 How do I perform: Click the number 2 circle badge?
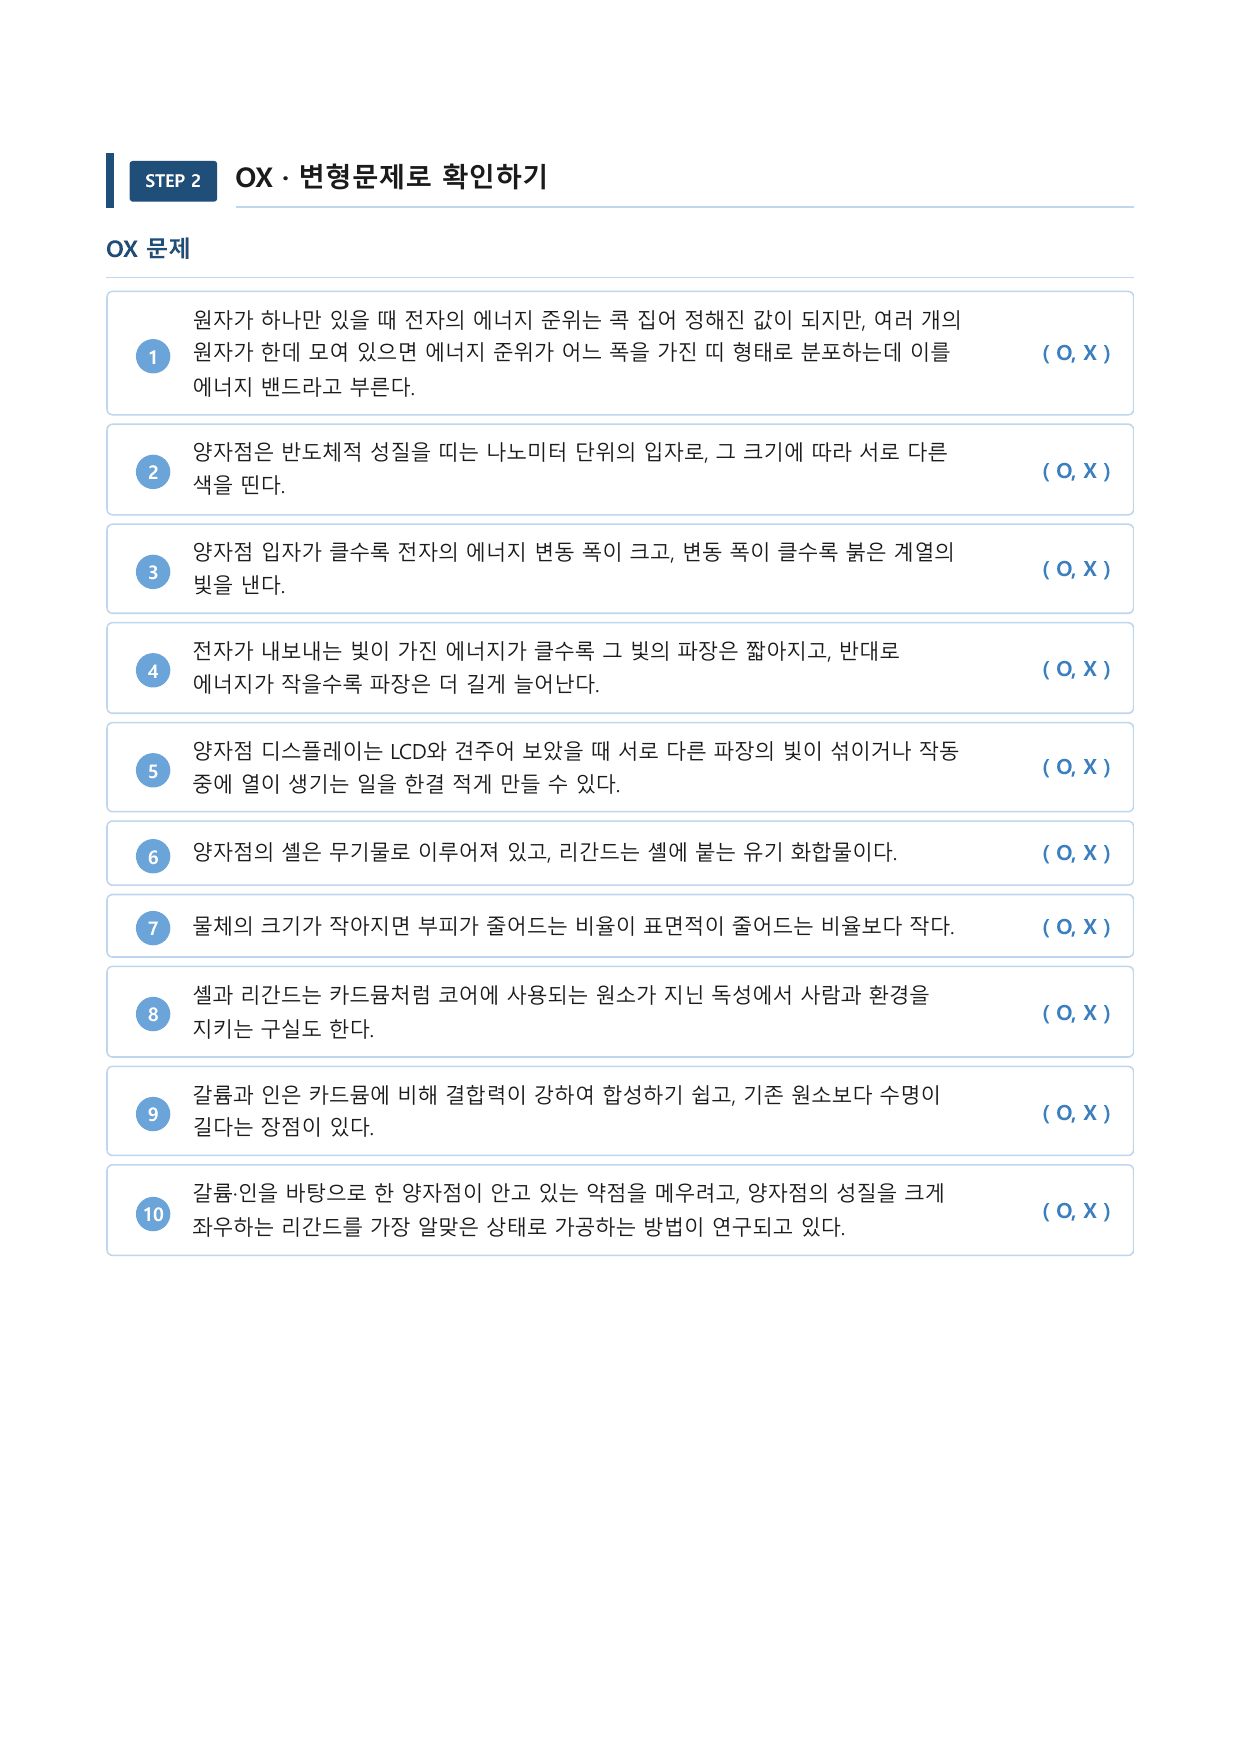click(x=153, y=472)
